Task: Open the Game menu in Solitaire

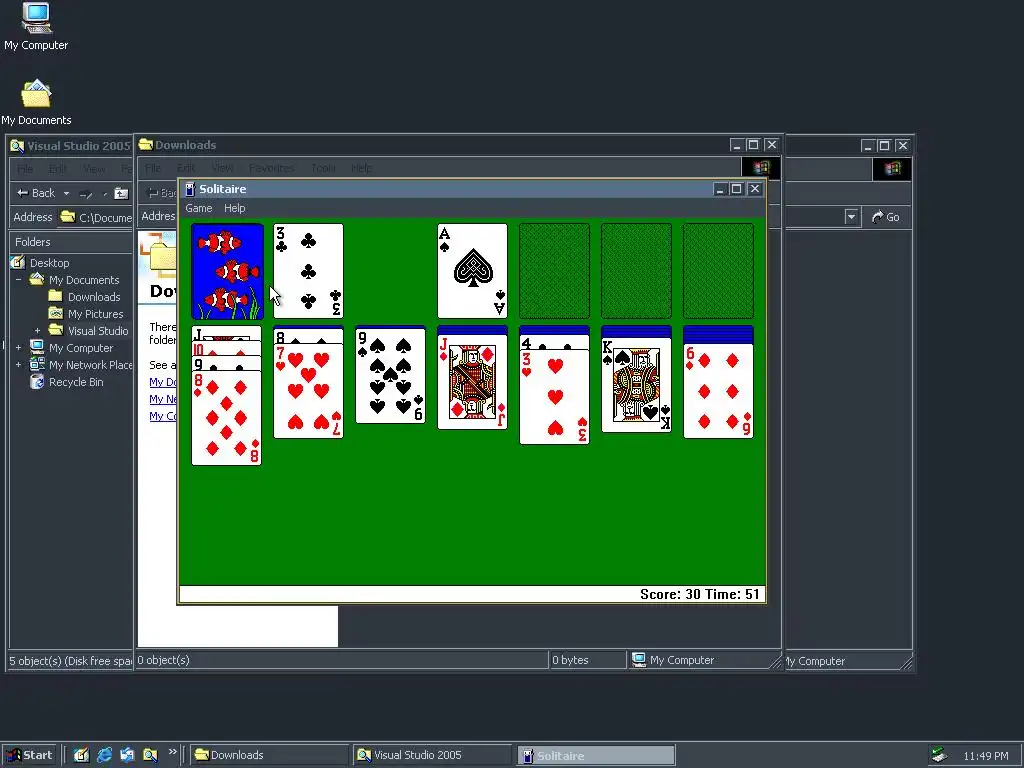Action: click(199, 208)
